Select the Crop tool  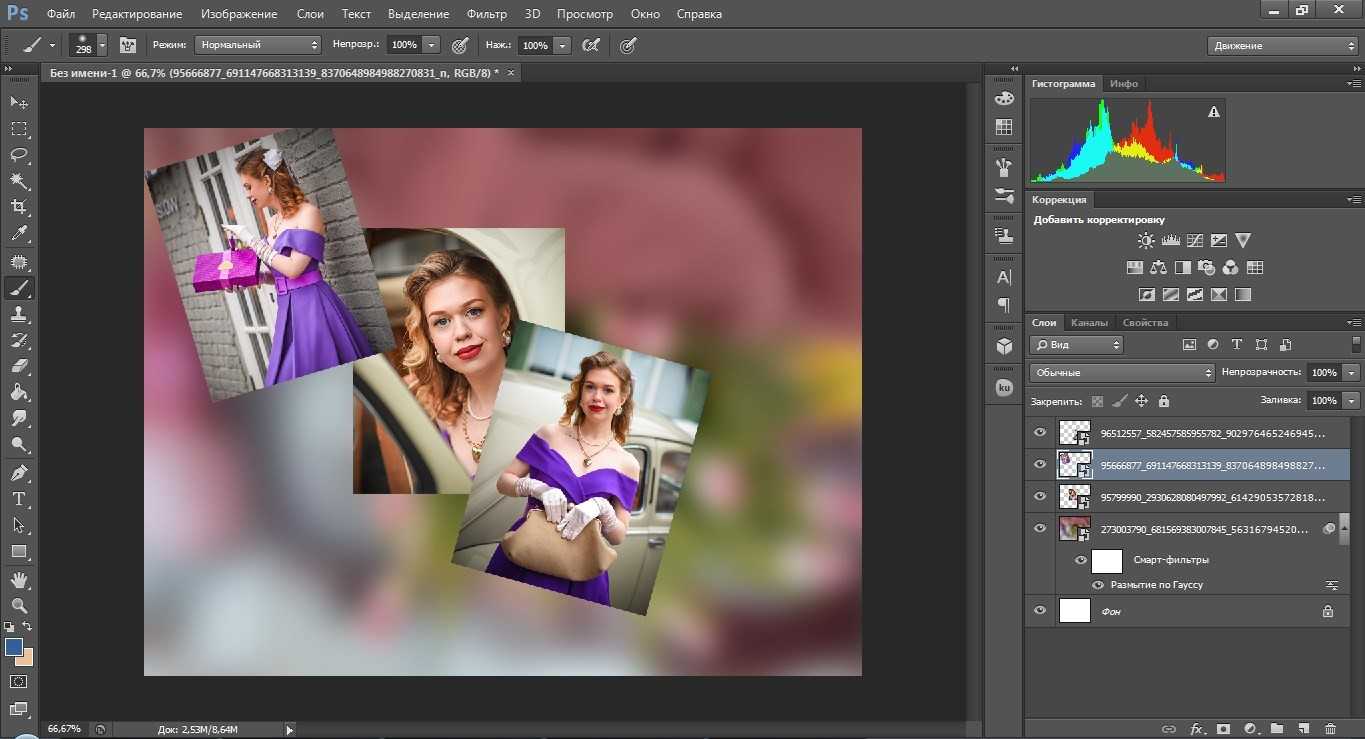(19, 207)
